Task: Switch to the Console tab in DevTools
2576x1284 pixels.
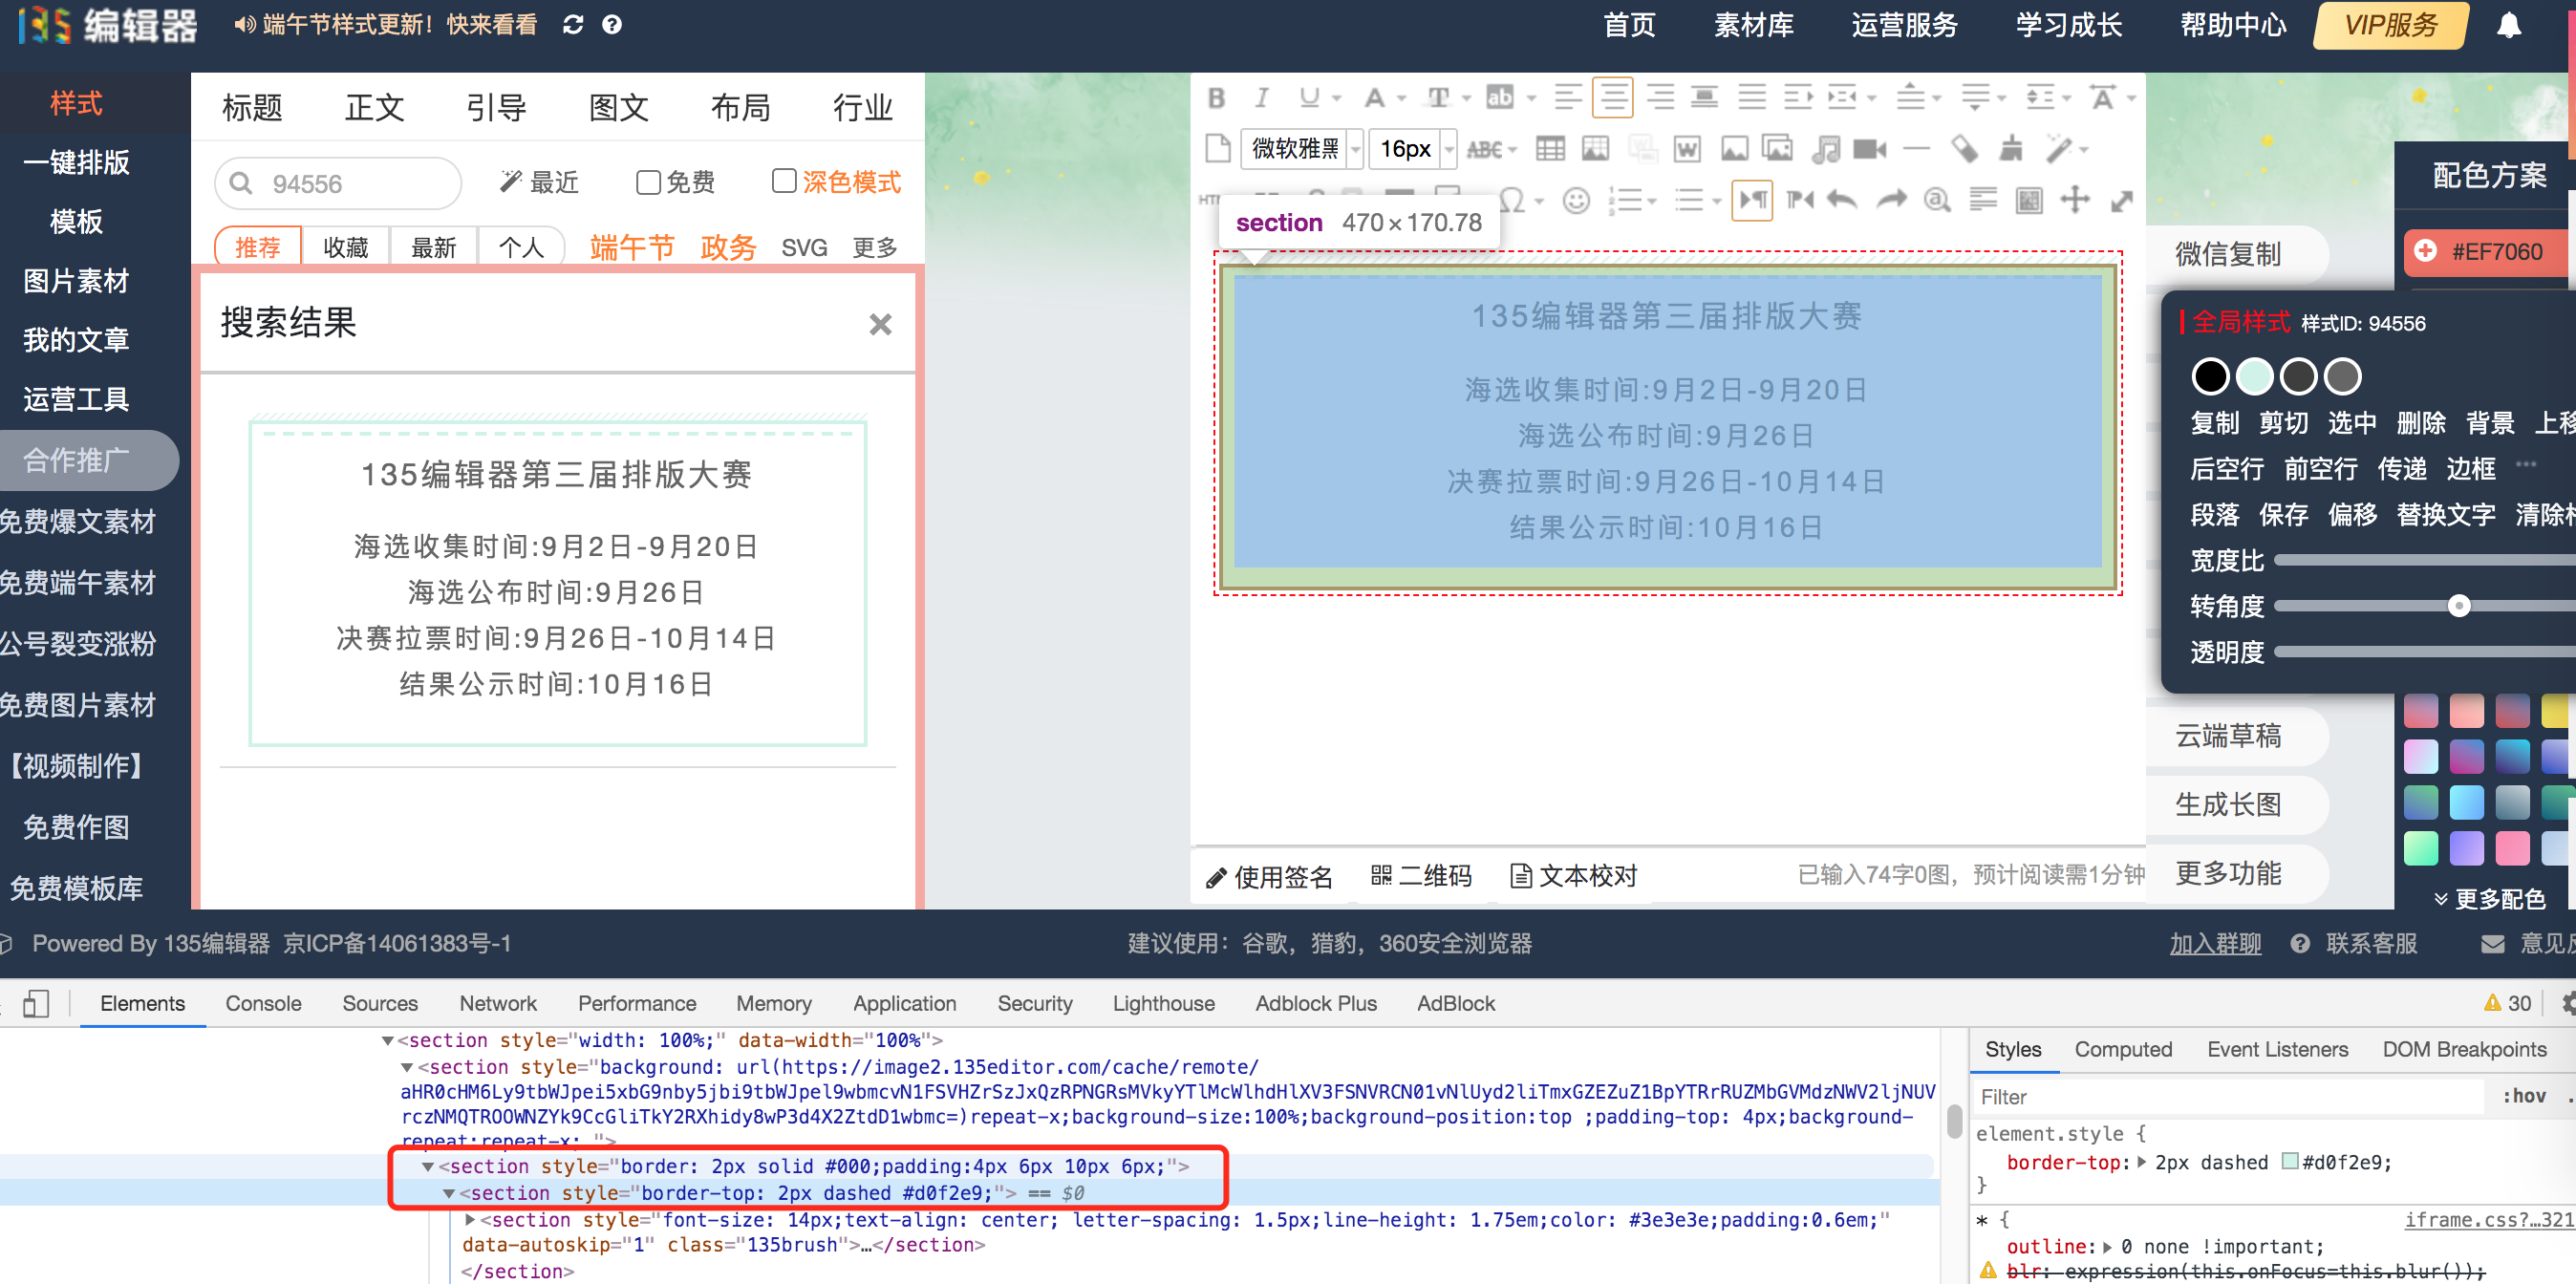Action: (263, 1003)
